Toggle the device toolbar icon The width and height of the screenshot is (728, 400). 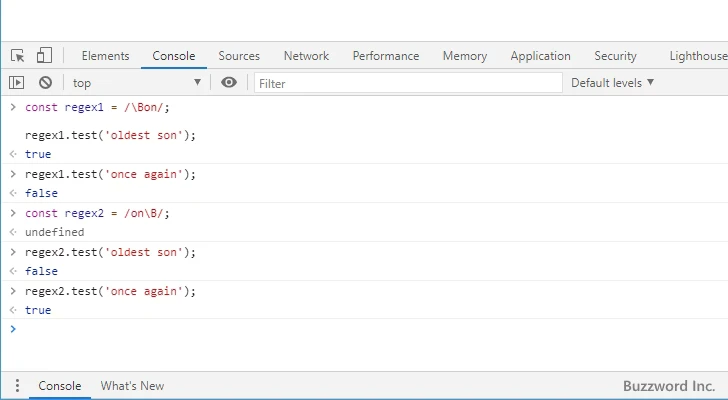tap(44, 56)
